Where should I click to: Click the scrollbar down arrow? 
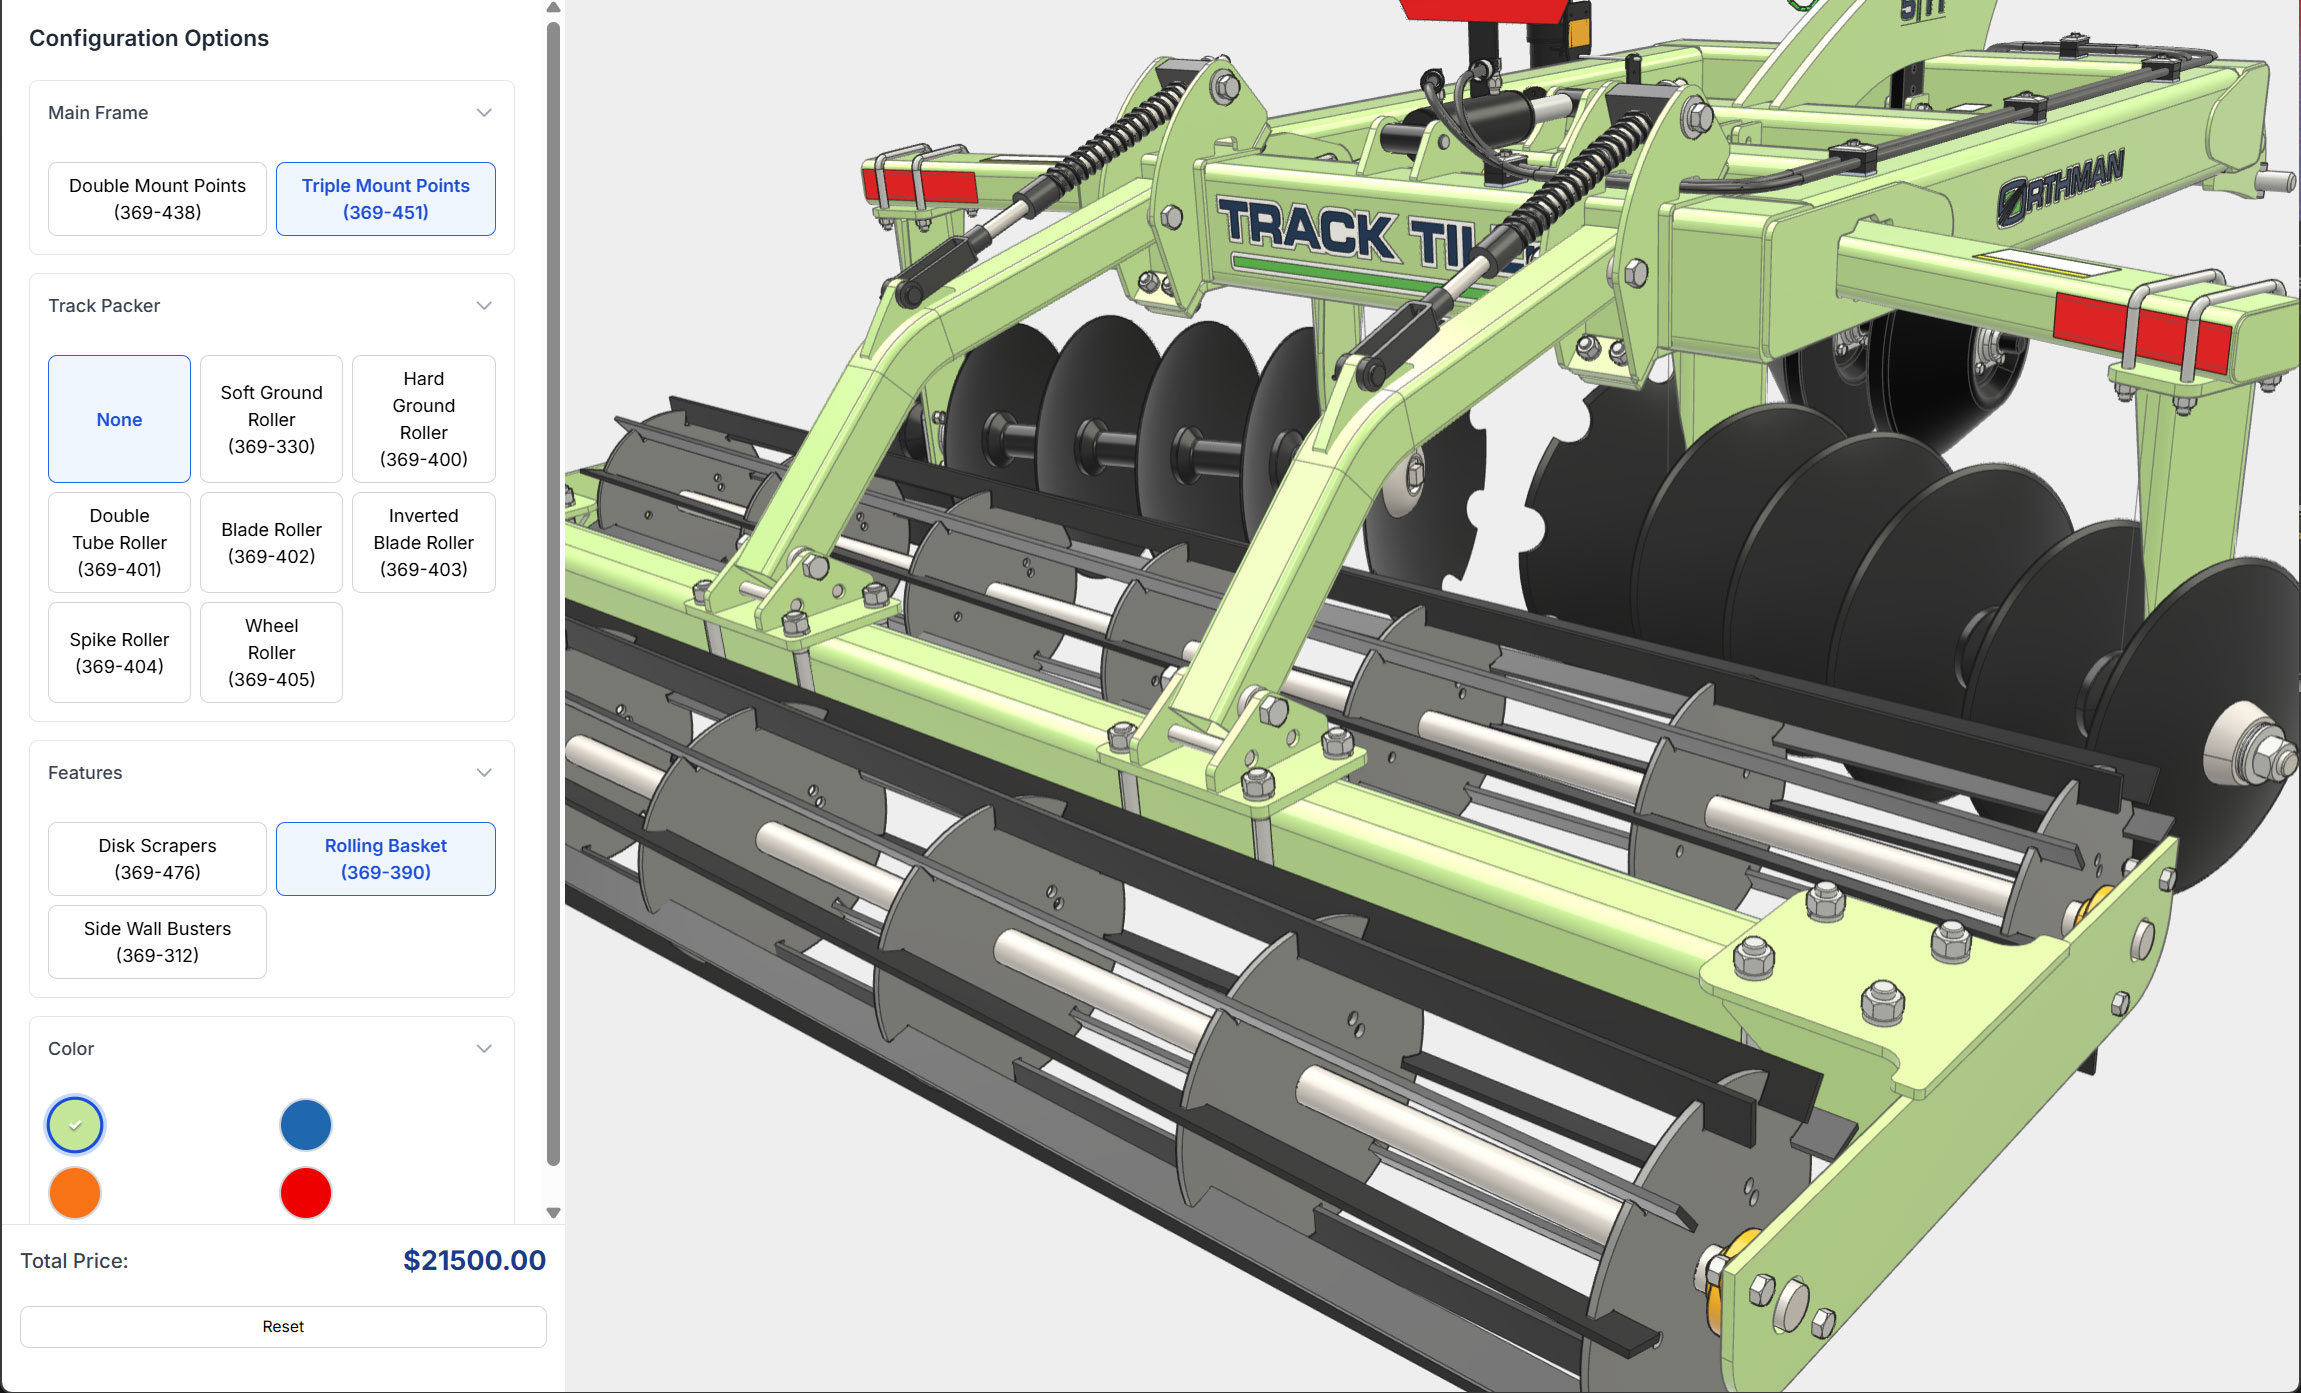point(553,1213)
